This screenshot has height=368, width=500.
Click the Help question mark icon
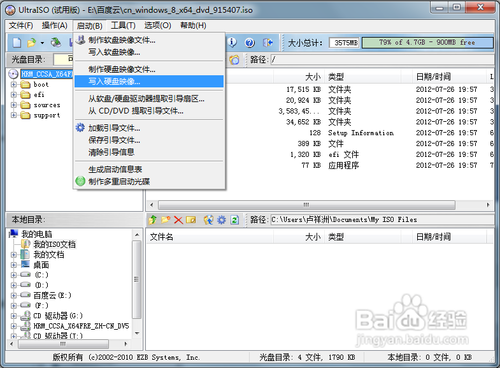coord(250,42)
